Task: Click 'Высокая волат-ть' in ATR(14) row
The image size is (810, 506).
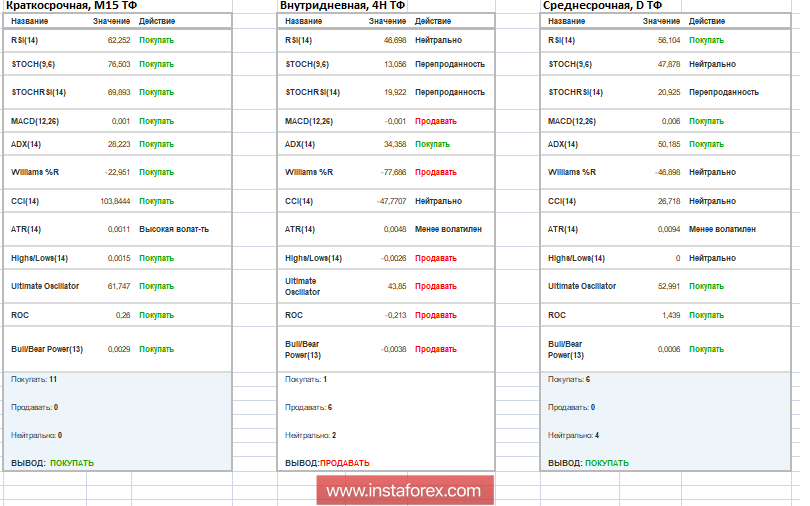Action: click(174, 229)
